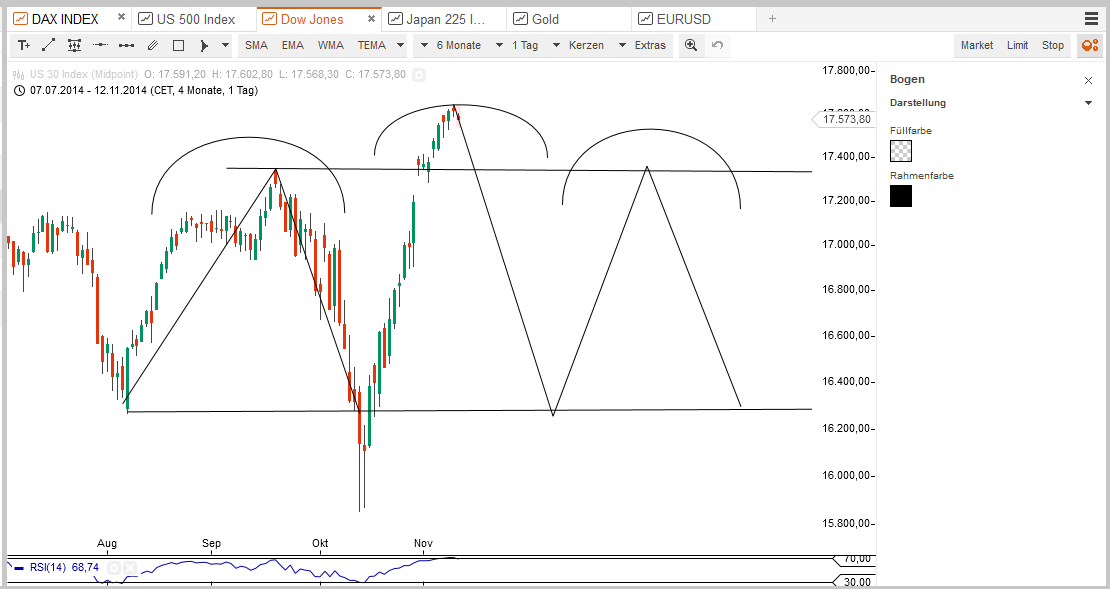This screenshot has width=1110, height=589.
Task: Activate the trendline drawing tool
Action: (x=47, y=45)
